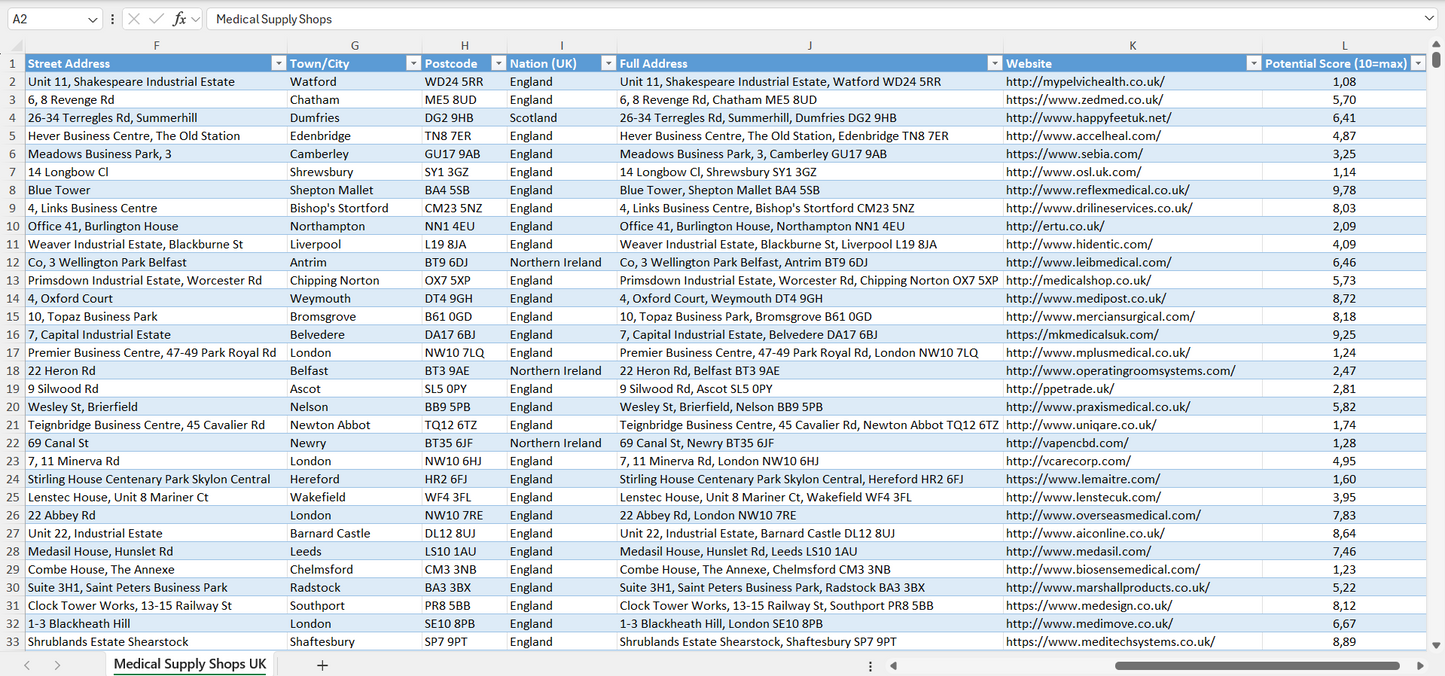
Task: Select the column H header
Action: click(x=464, y=45)
